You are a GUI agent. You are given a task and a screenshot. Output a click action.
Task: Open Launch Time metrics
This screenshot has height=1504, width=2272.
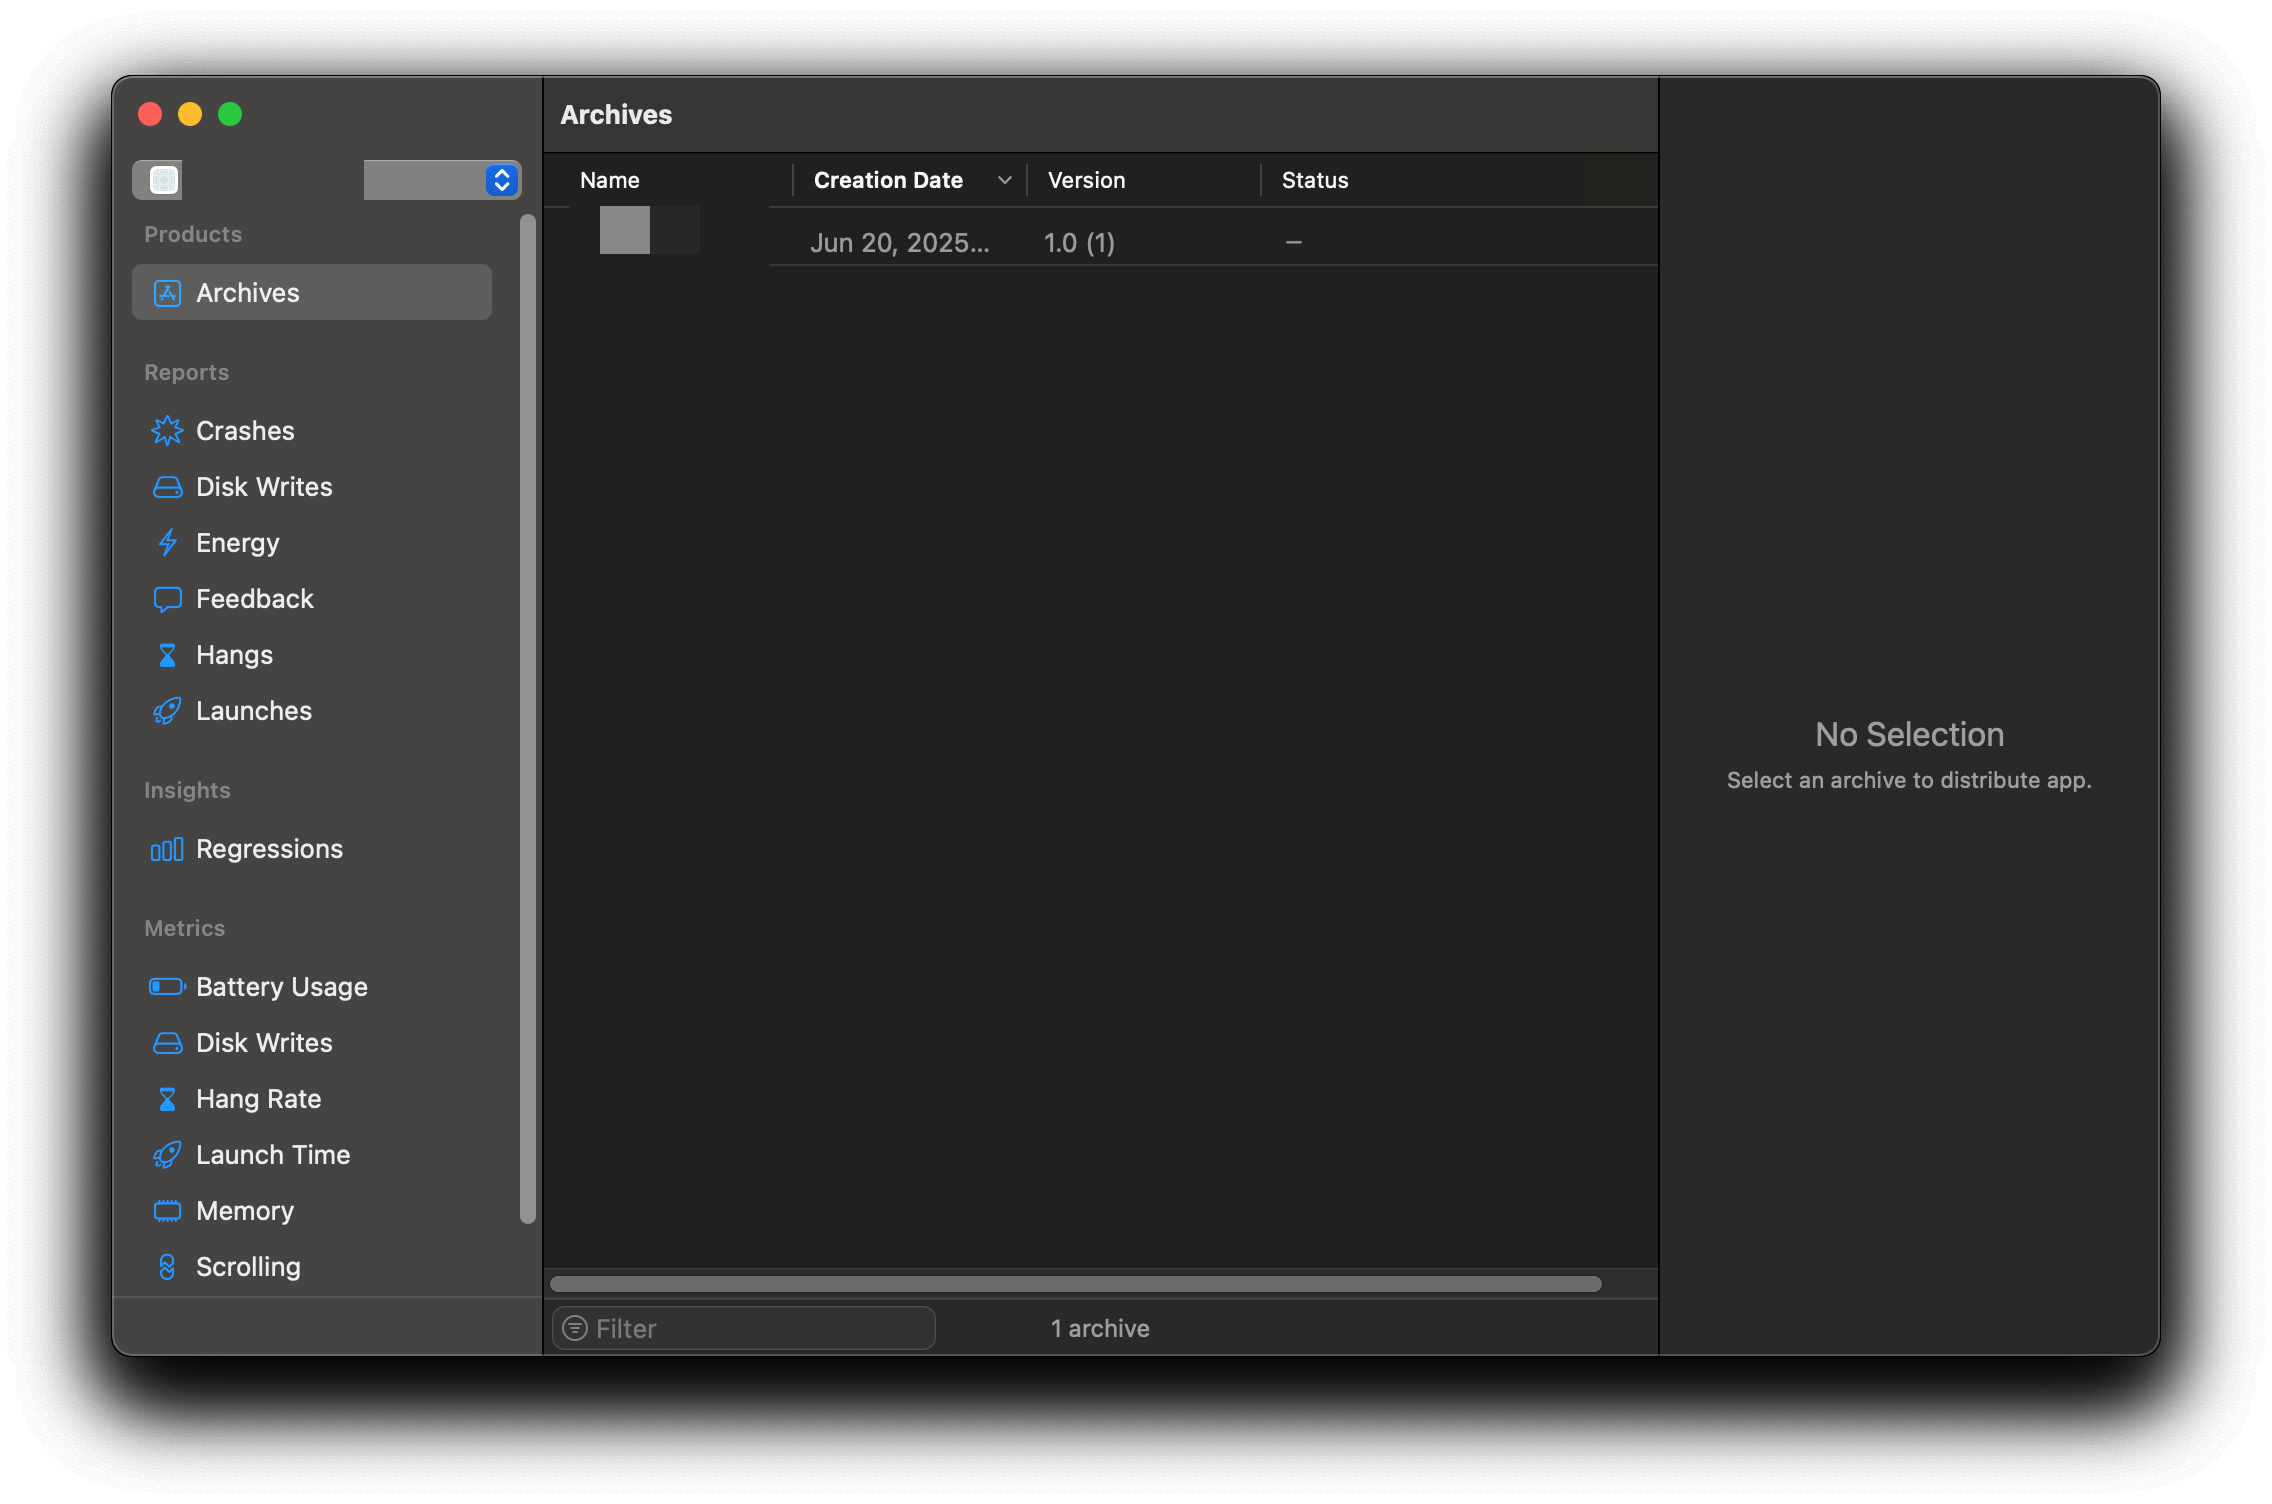[272, 1155]
